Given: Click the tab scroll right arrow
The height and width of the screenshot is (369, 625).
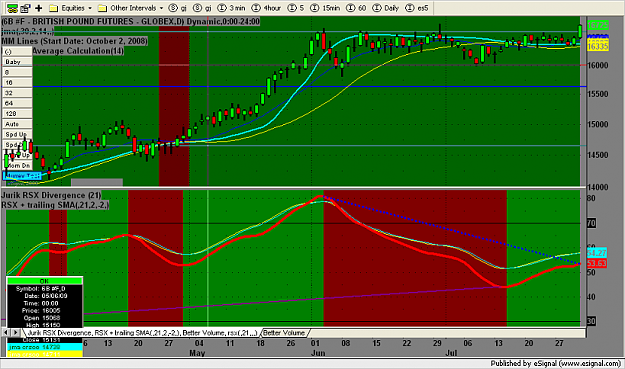Looking at the screenshot, I should click(x=16, y=332).
